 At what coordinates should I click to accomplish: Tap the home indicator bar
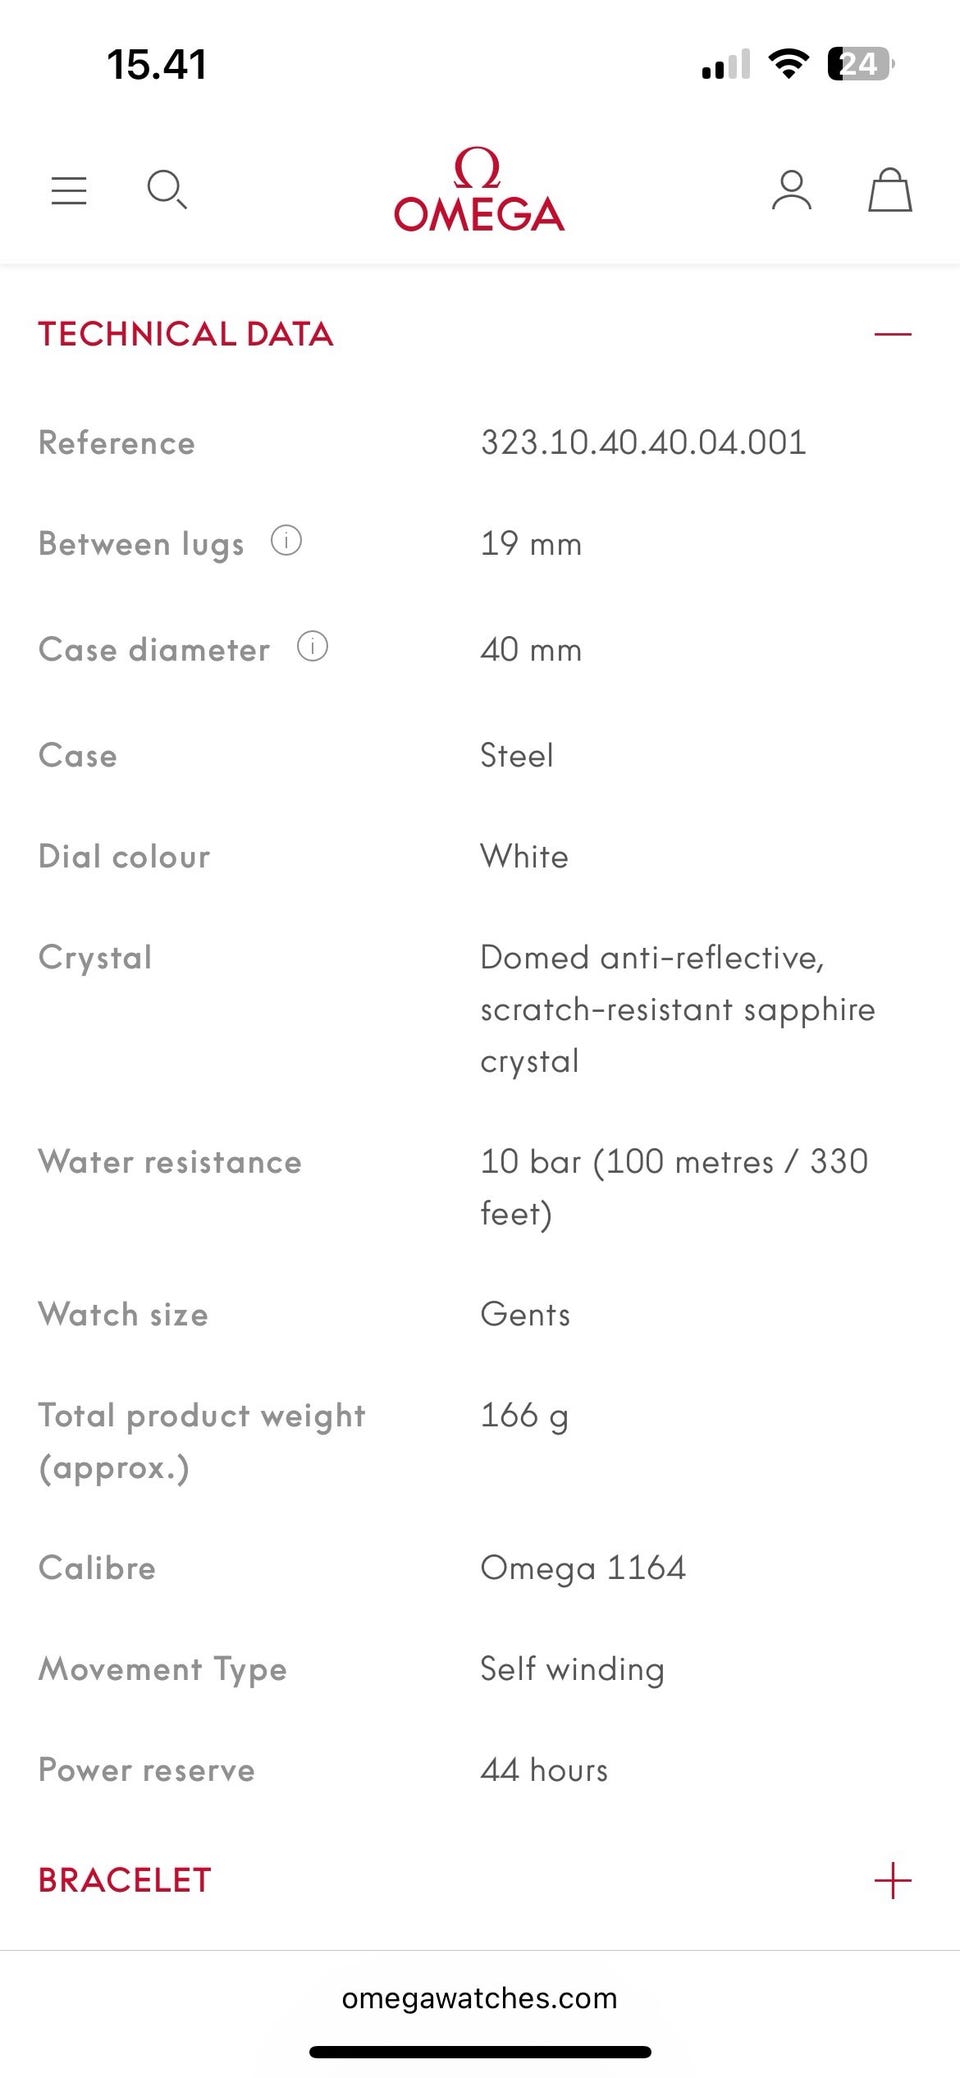tap(480, 2052)
